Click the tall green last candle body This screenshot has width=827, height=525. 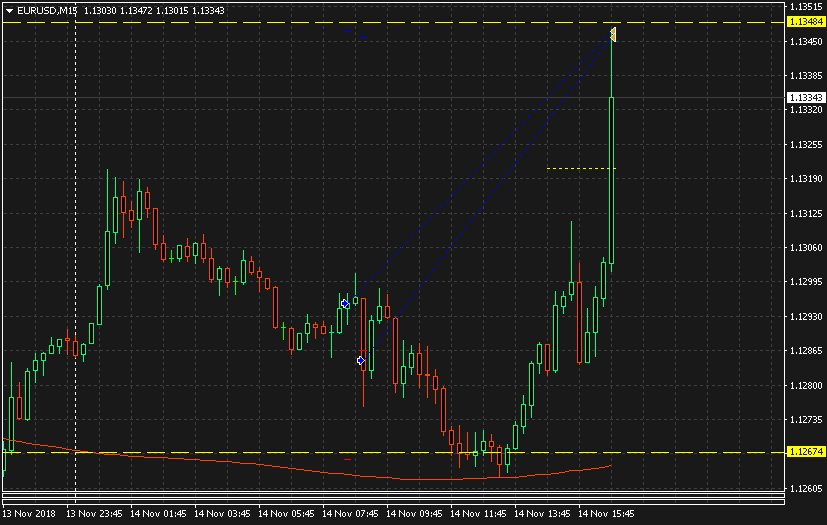[x=612, y=180]
